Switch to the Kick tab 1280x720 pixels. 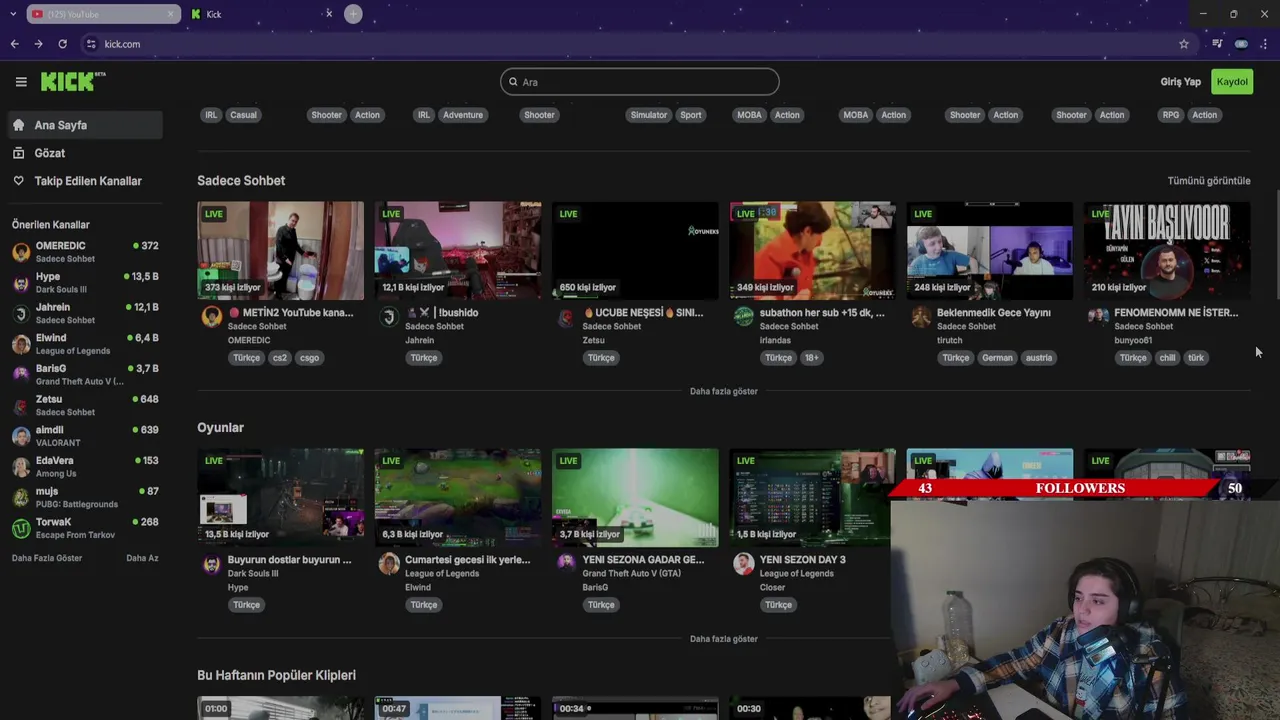[x=263, y=14]
